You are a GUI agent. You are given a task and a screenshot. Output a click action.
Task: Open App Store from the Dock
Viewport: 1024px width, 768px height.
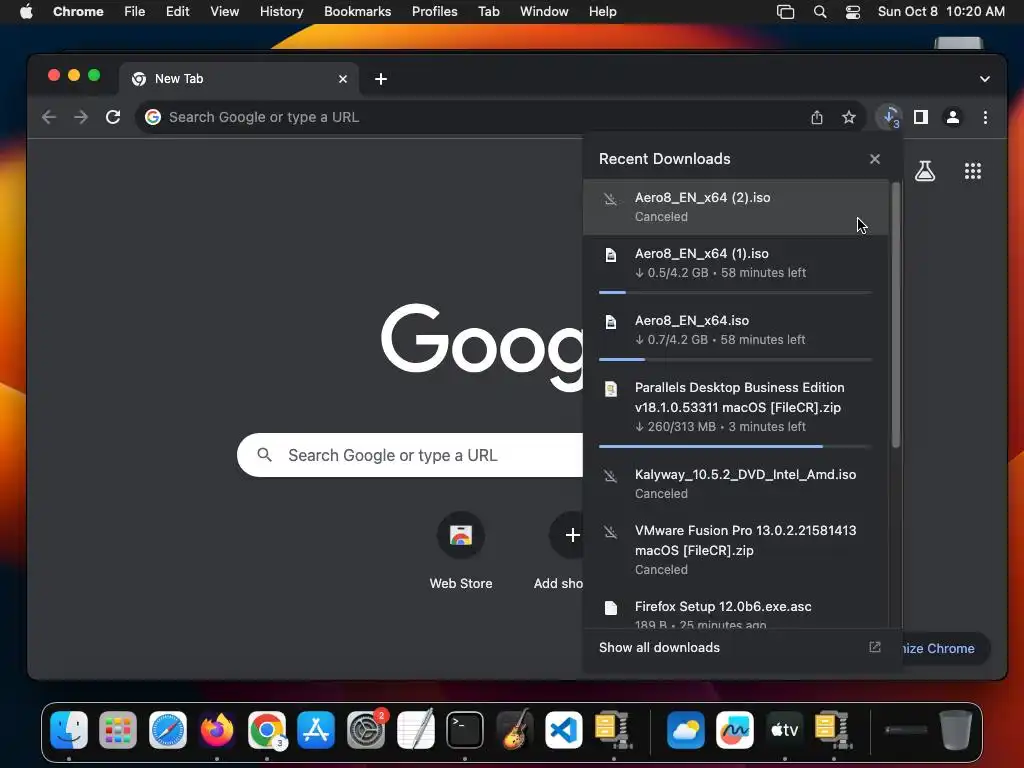point(316,729)
